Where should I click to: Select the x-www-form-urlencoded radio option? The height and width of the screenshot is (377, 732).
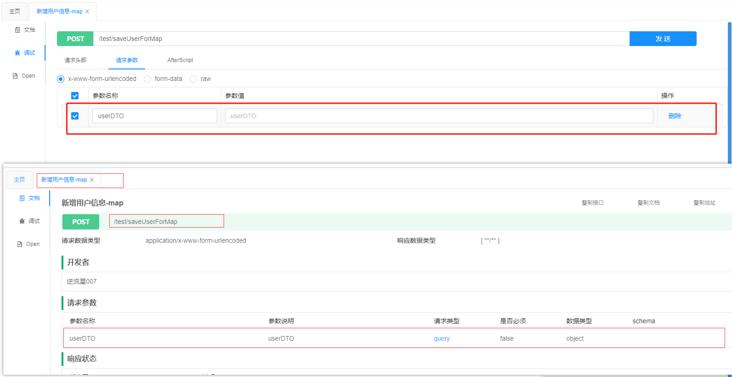point(60,79)
